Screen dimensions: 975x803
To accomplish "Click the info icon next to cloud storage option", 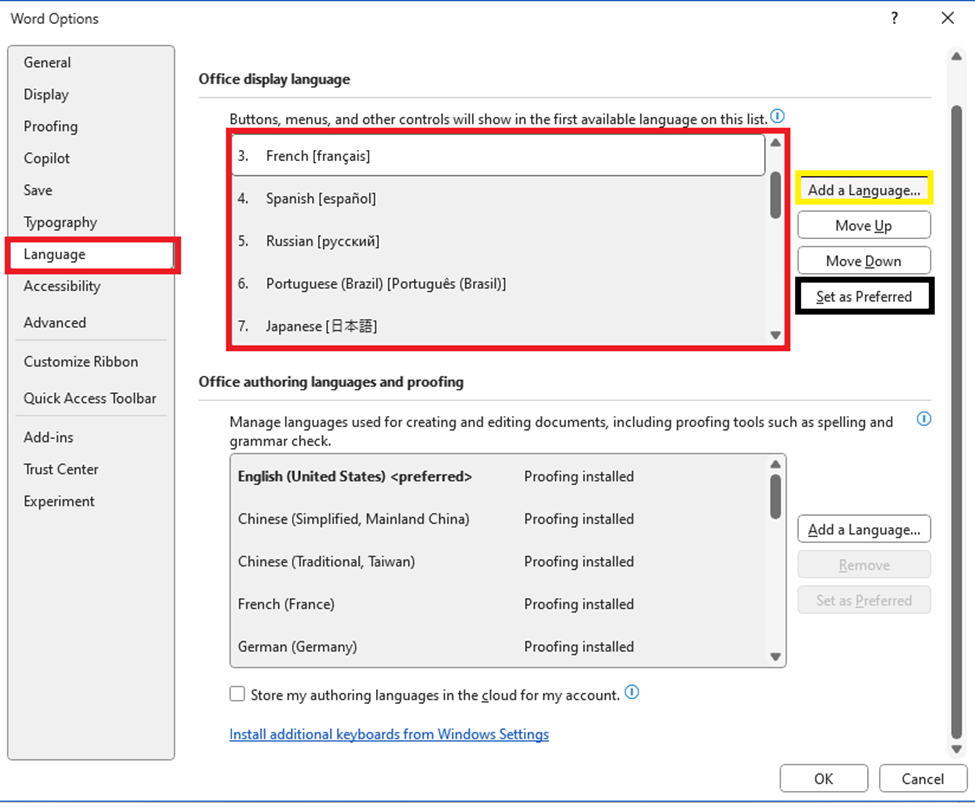I will [x=632, y=692].
